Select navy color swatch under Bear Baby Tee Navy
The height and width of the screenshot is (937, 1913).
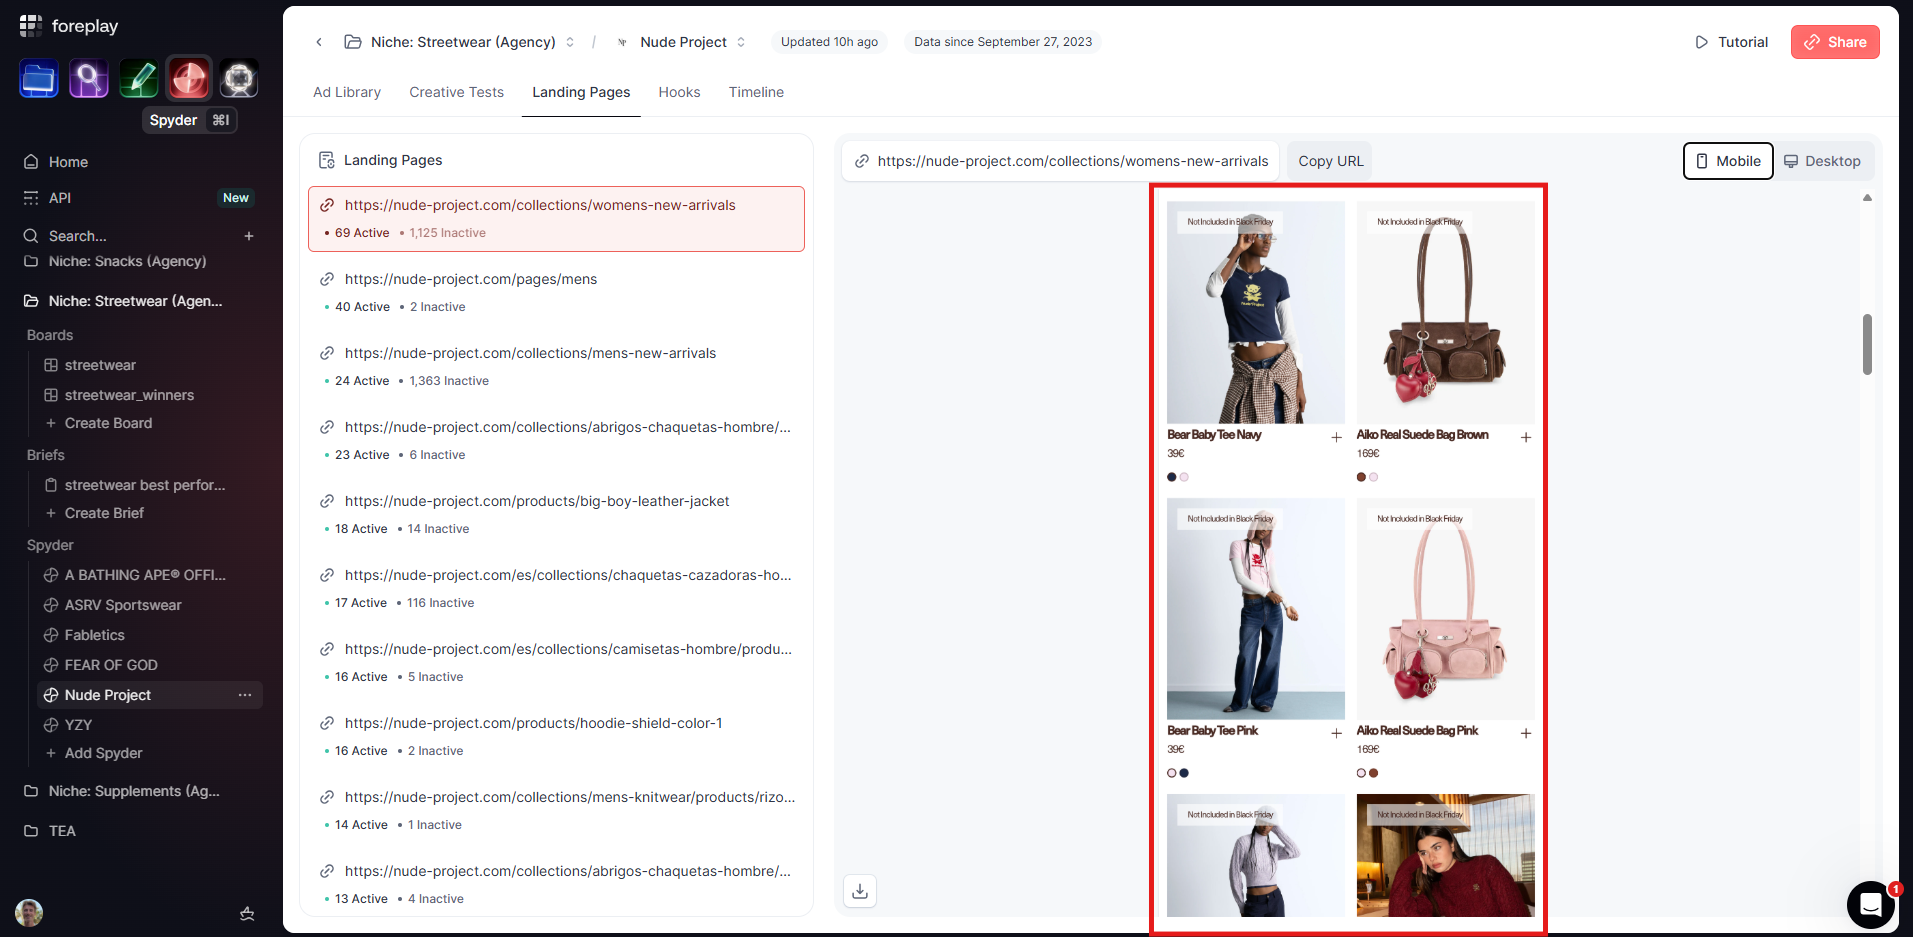point(1172,477)
